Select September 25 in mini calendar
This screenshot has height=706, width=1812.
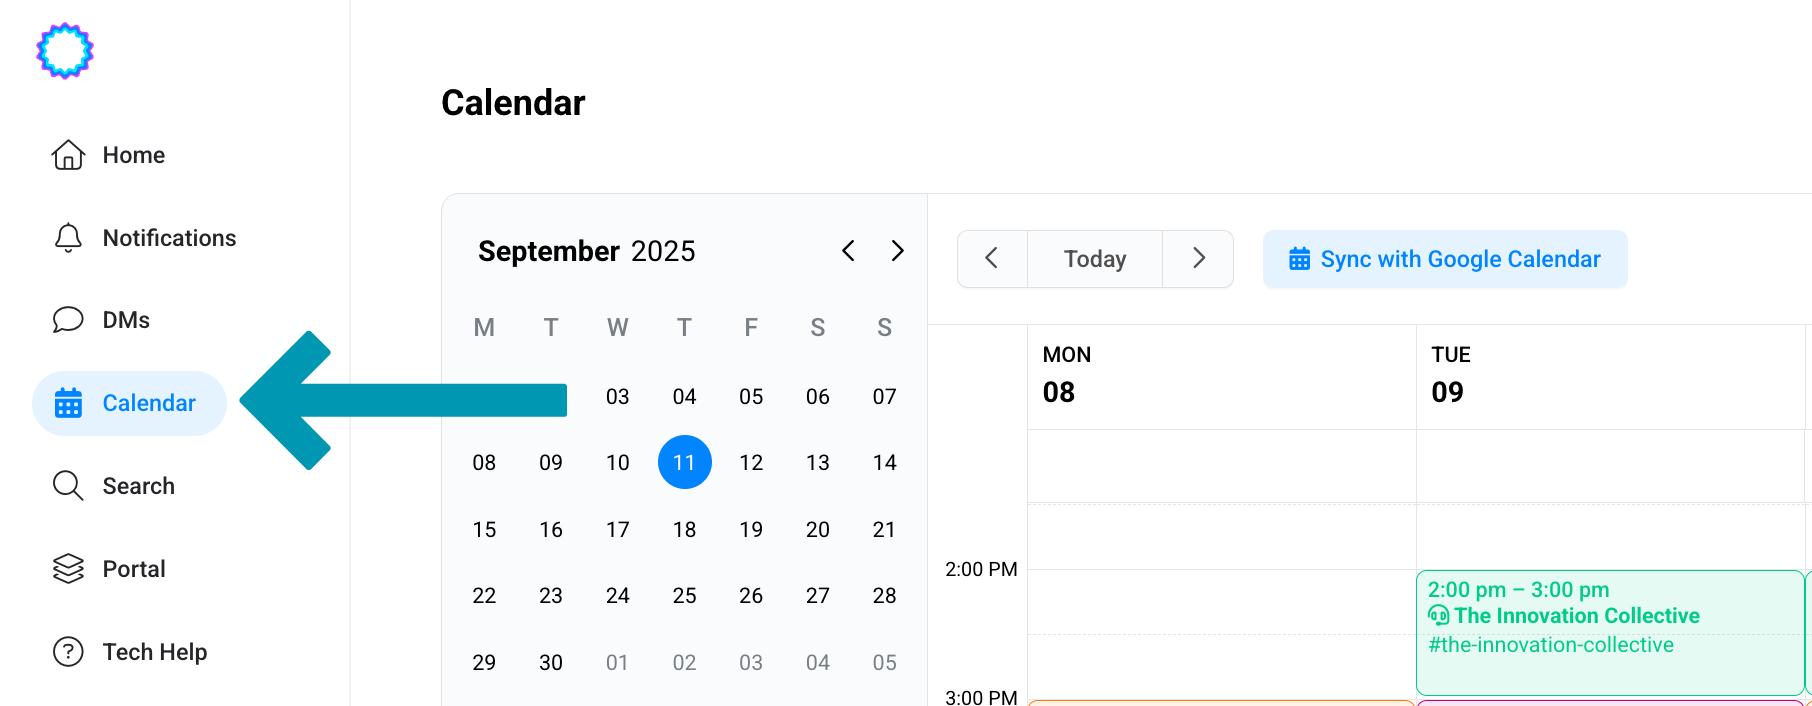pyautogui.click(x=684, y=596)
